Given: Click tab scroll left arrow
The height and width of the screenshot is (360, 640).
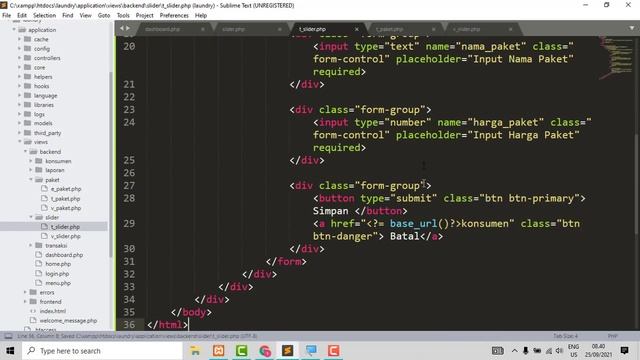Looking at the screenshot, I should [122, 28].
